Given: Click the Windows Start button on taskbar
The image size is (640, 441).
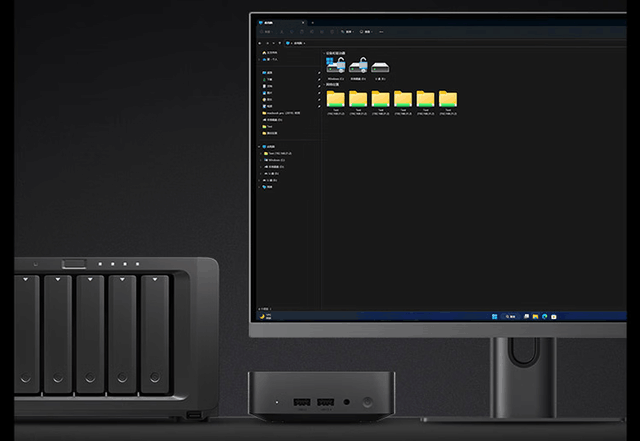Looking at the screenshot, I should 492,316.
